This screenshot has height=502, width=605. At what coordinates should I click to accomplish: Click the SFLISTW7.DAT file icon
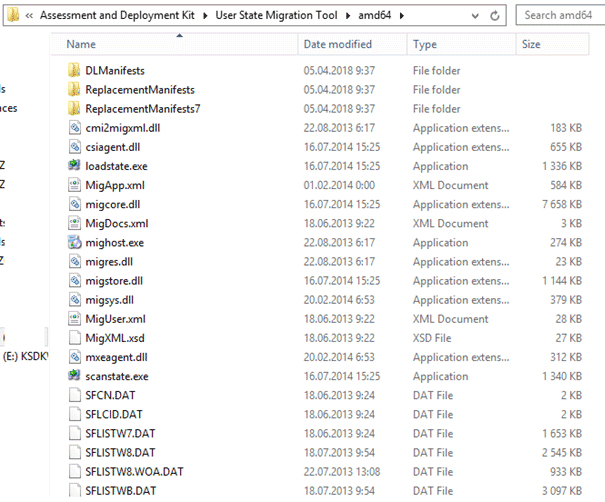coord(74,433)
